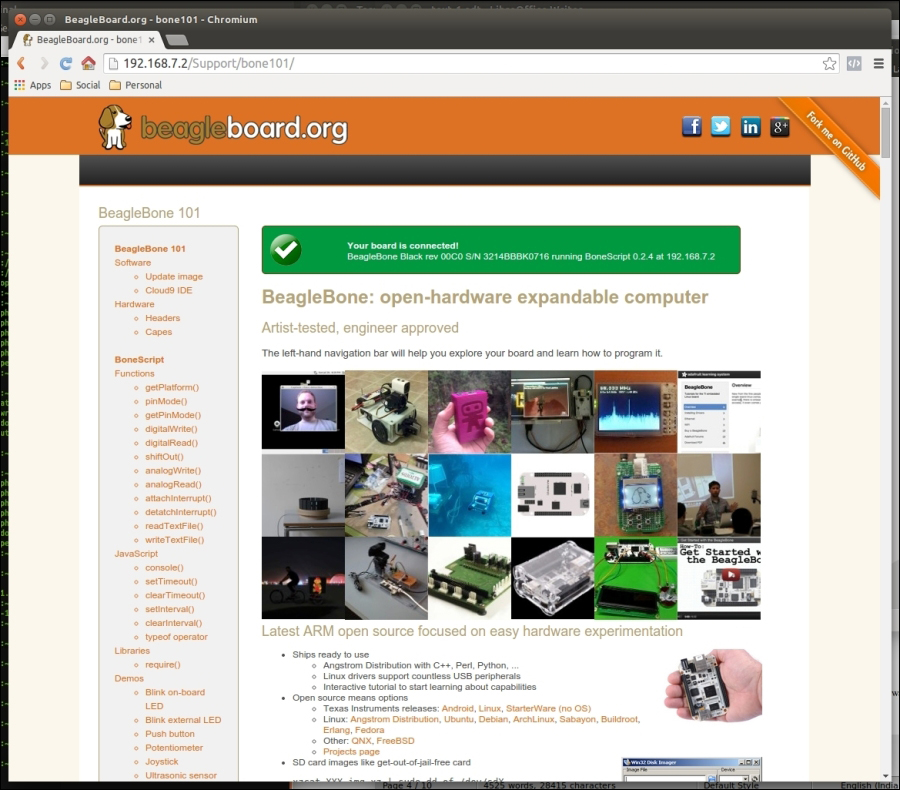
Task: Open a new browser tab
Action: tap(177, 40)
